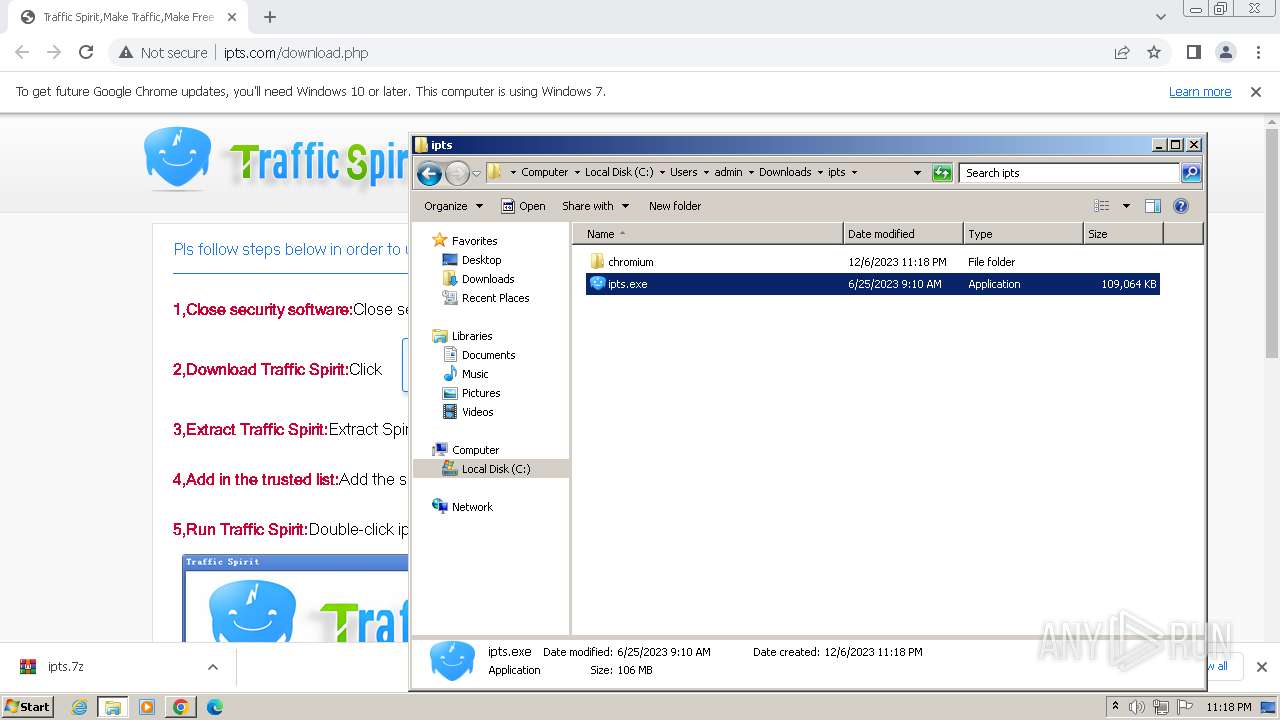Click the Open toolbar button
Viewport: 1280px width, 720px height.
(x=523, y=206)
